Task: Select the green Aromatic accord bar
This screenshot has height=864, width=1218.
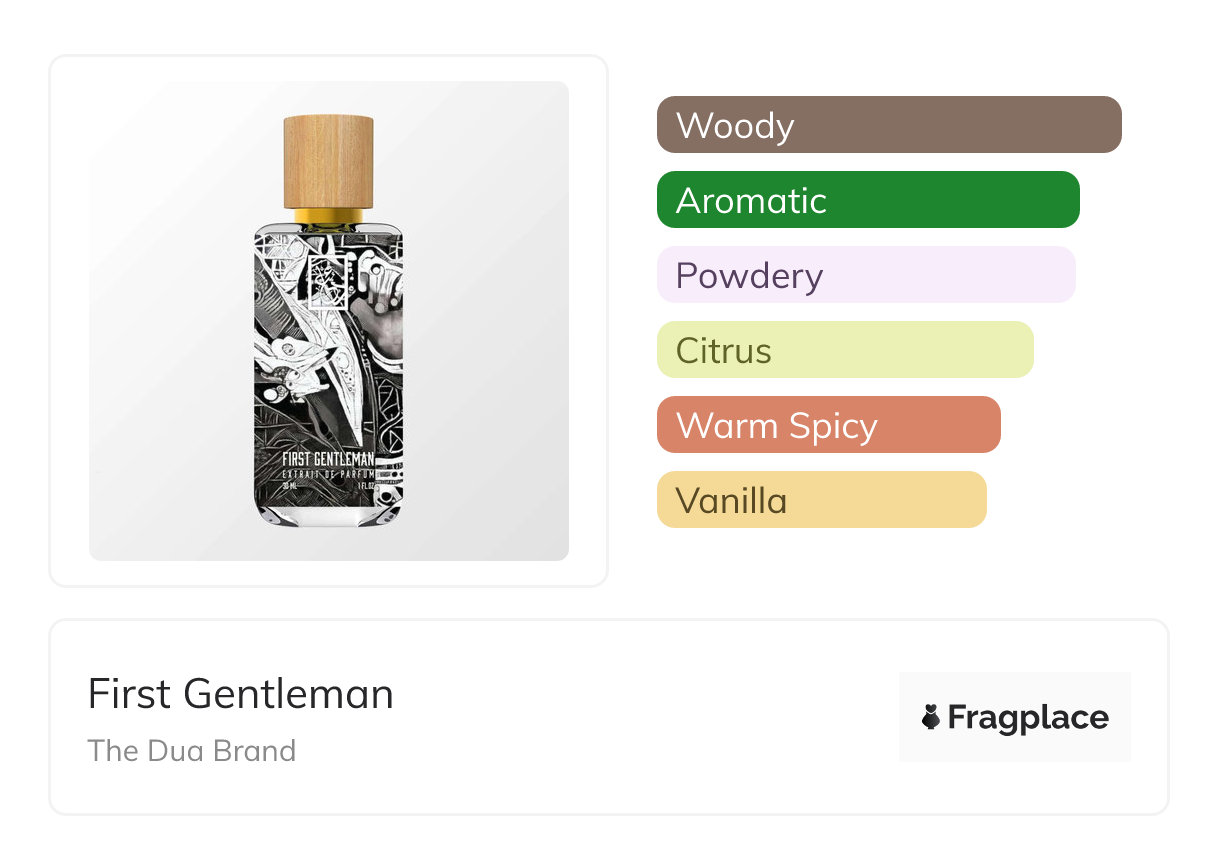Action: pyautogui.click(x=868, y=200)
